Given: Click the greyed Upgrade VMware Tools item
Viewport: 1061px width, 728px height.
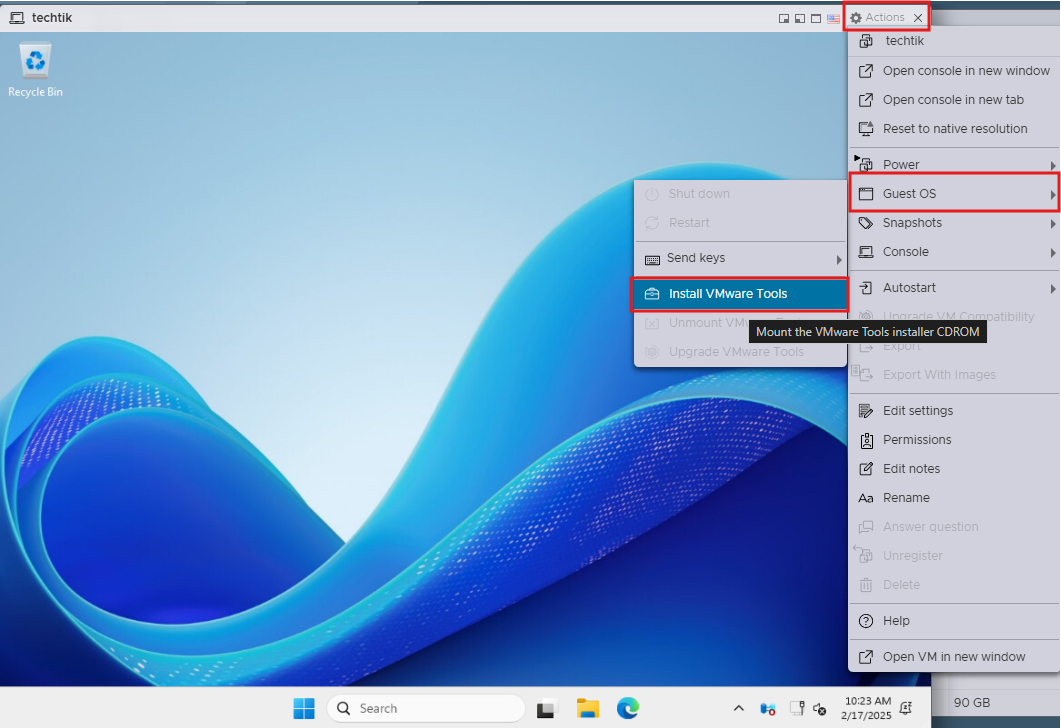Looking at the screenshot, I should tap(740, 352).
